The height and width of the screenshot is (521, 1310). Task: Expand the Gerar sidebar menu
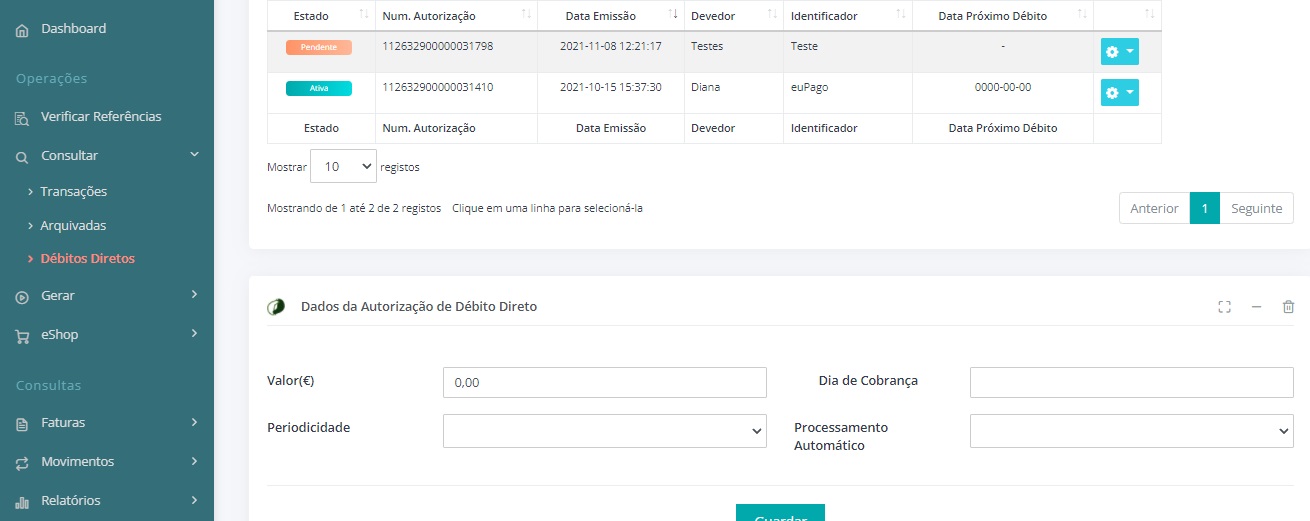point(107,296)
